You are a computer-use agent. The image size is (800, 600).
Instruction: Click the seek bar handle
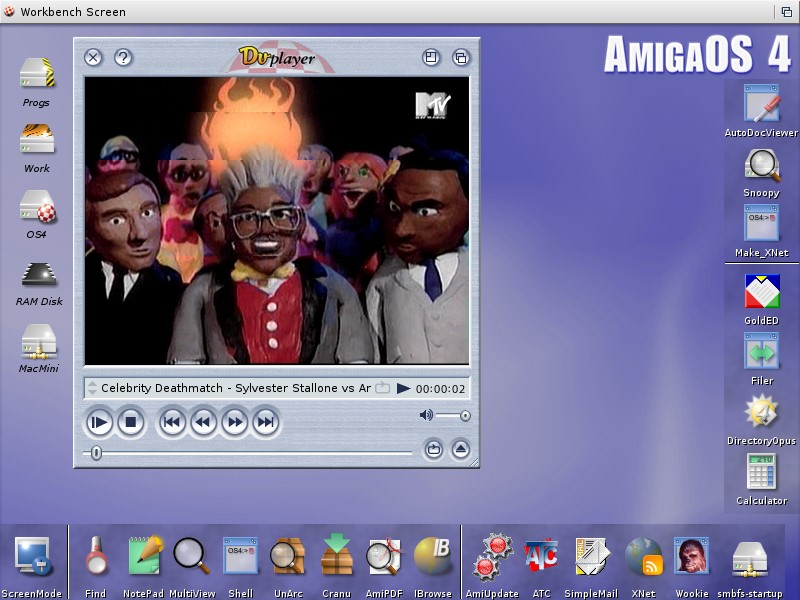[x=96, y=453]
